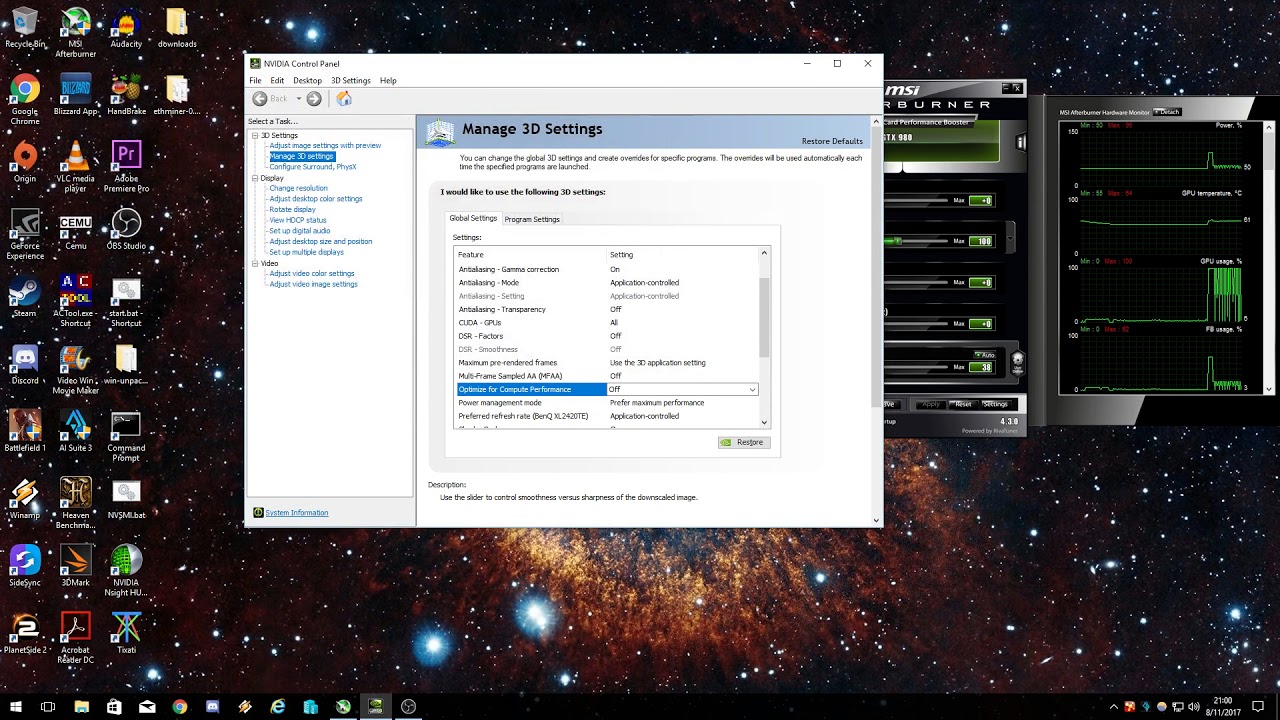Select the Preferred refresh rate row

pyautogui.click(x=607, y=416)
